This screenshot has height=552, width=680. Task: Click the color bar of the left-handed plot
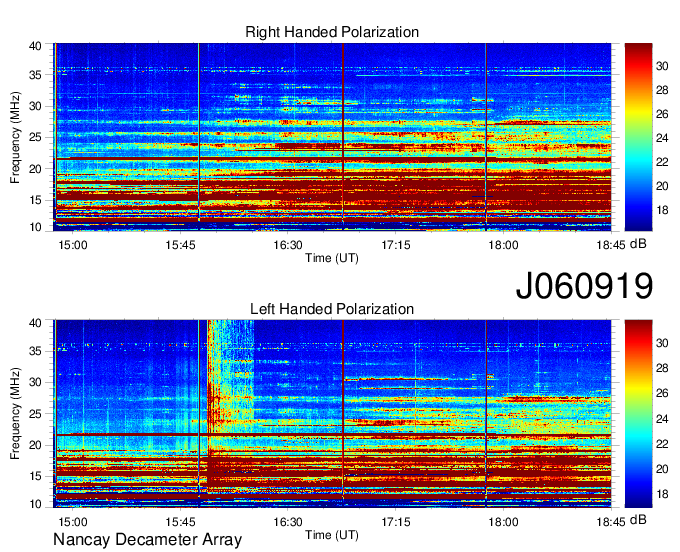click(x=638, y=413)
